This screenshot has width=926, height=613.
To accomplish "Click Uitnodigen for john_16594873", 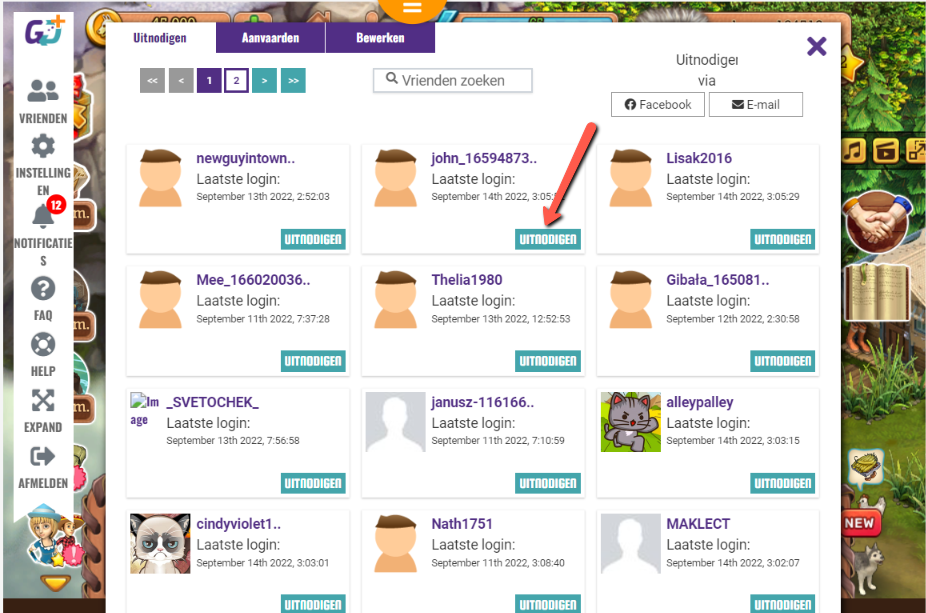I will [547, 239].
